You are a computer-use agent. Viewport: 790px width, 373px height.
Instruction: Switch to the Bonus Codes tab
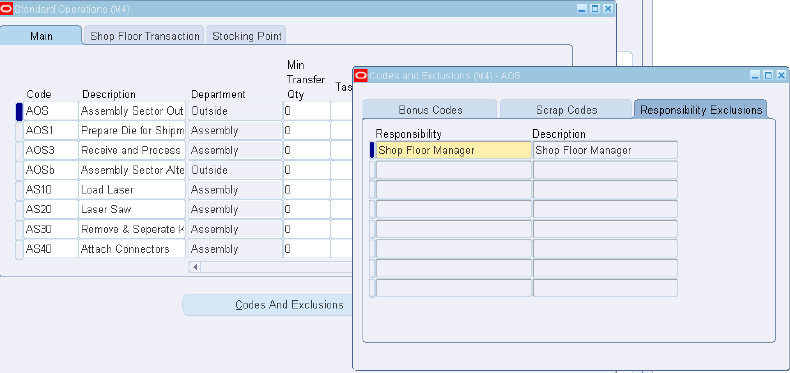[x=430, y=109]
